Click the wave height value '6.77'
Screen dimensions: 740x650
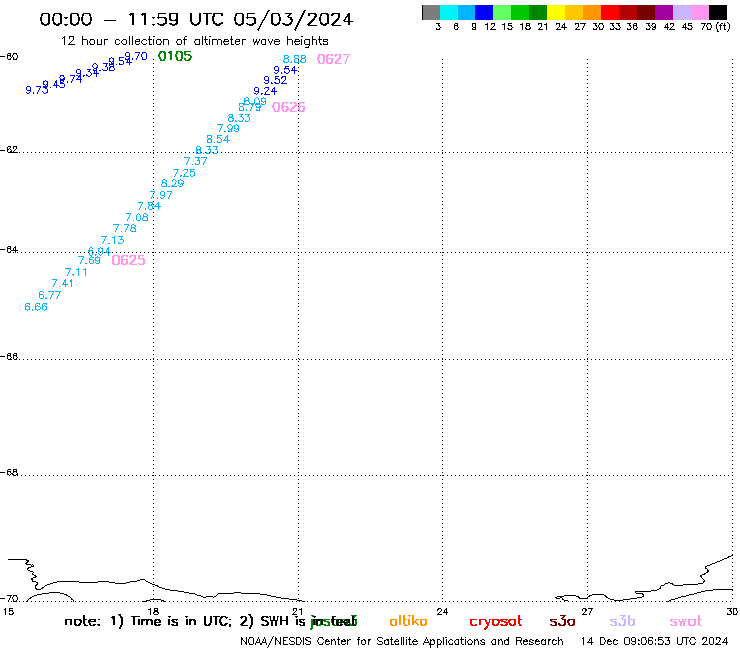point(50,295)
